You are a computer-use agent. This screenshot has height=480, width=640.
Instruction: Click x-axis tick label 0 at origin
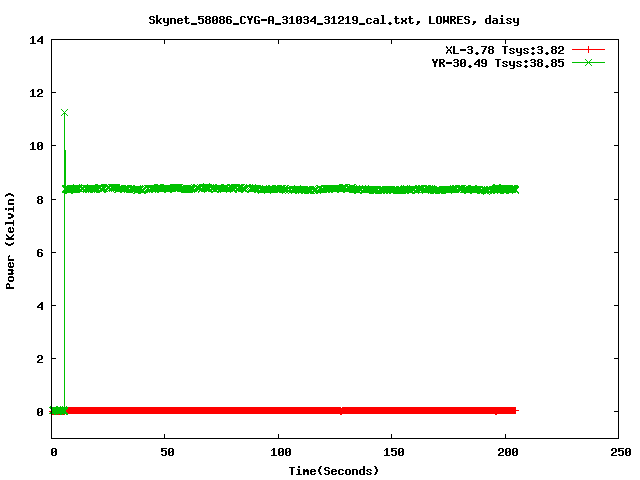pyautogui.click(x=54, y=452)
